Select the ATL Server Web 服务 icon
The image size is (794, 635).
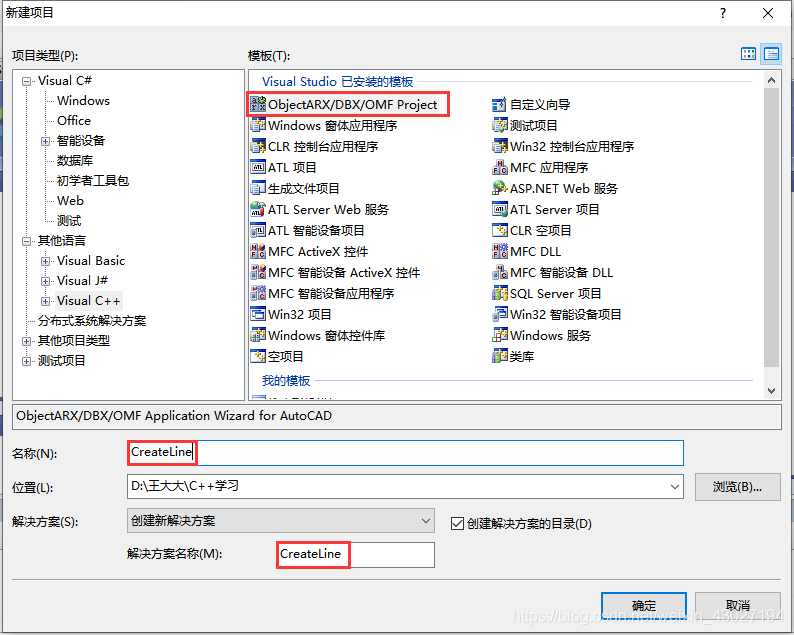tap(258, 209)
